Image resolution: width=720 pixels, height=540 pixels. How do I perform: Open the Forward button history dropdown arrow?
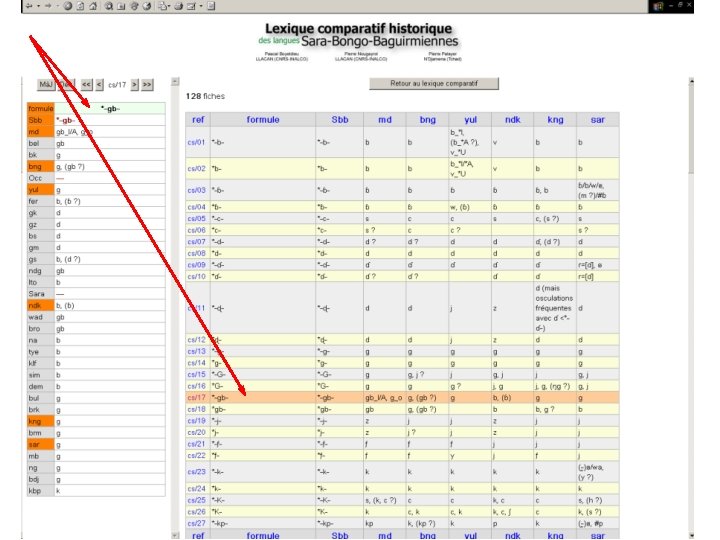click(x=57, y=6)
